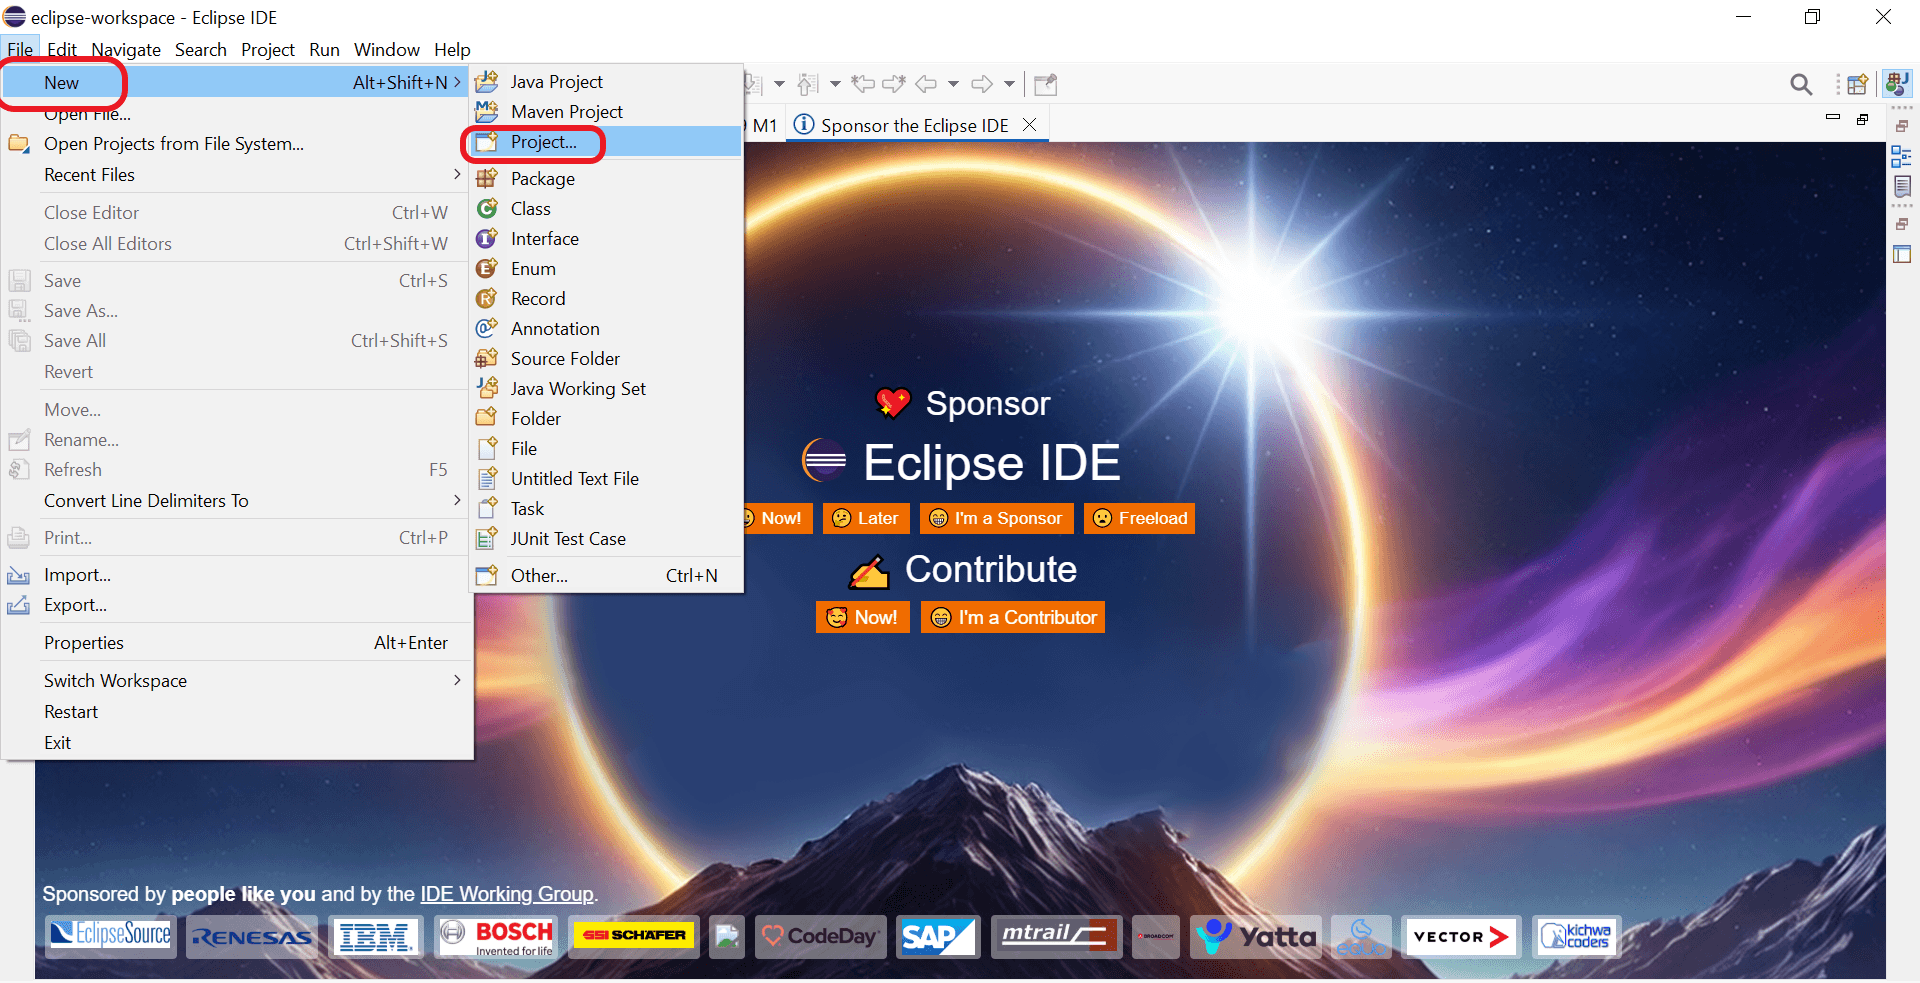This screenshot has width=1920, height=983.
Task: Open the Task List icon in right sidebar
Action: [1902, 186]
